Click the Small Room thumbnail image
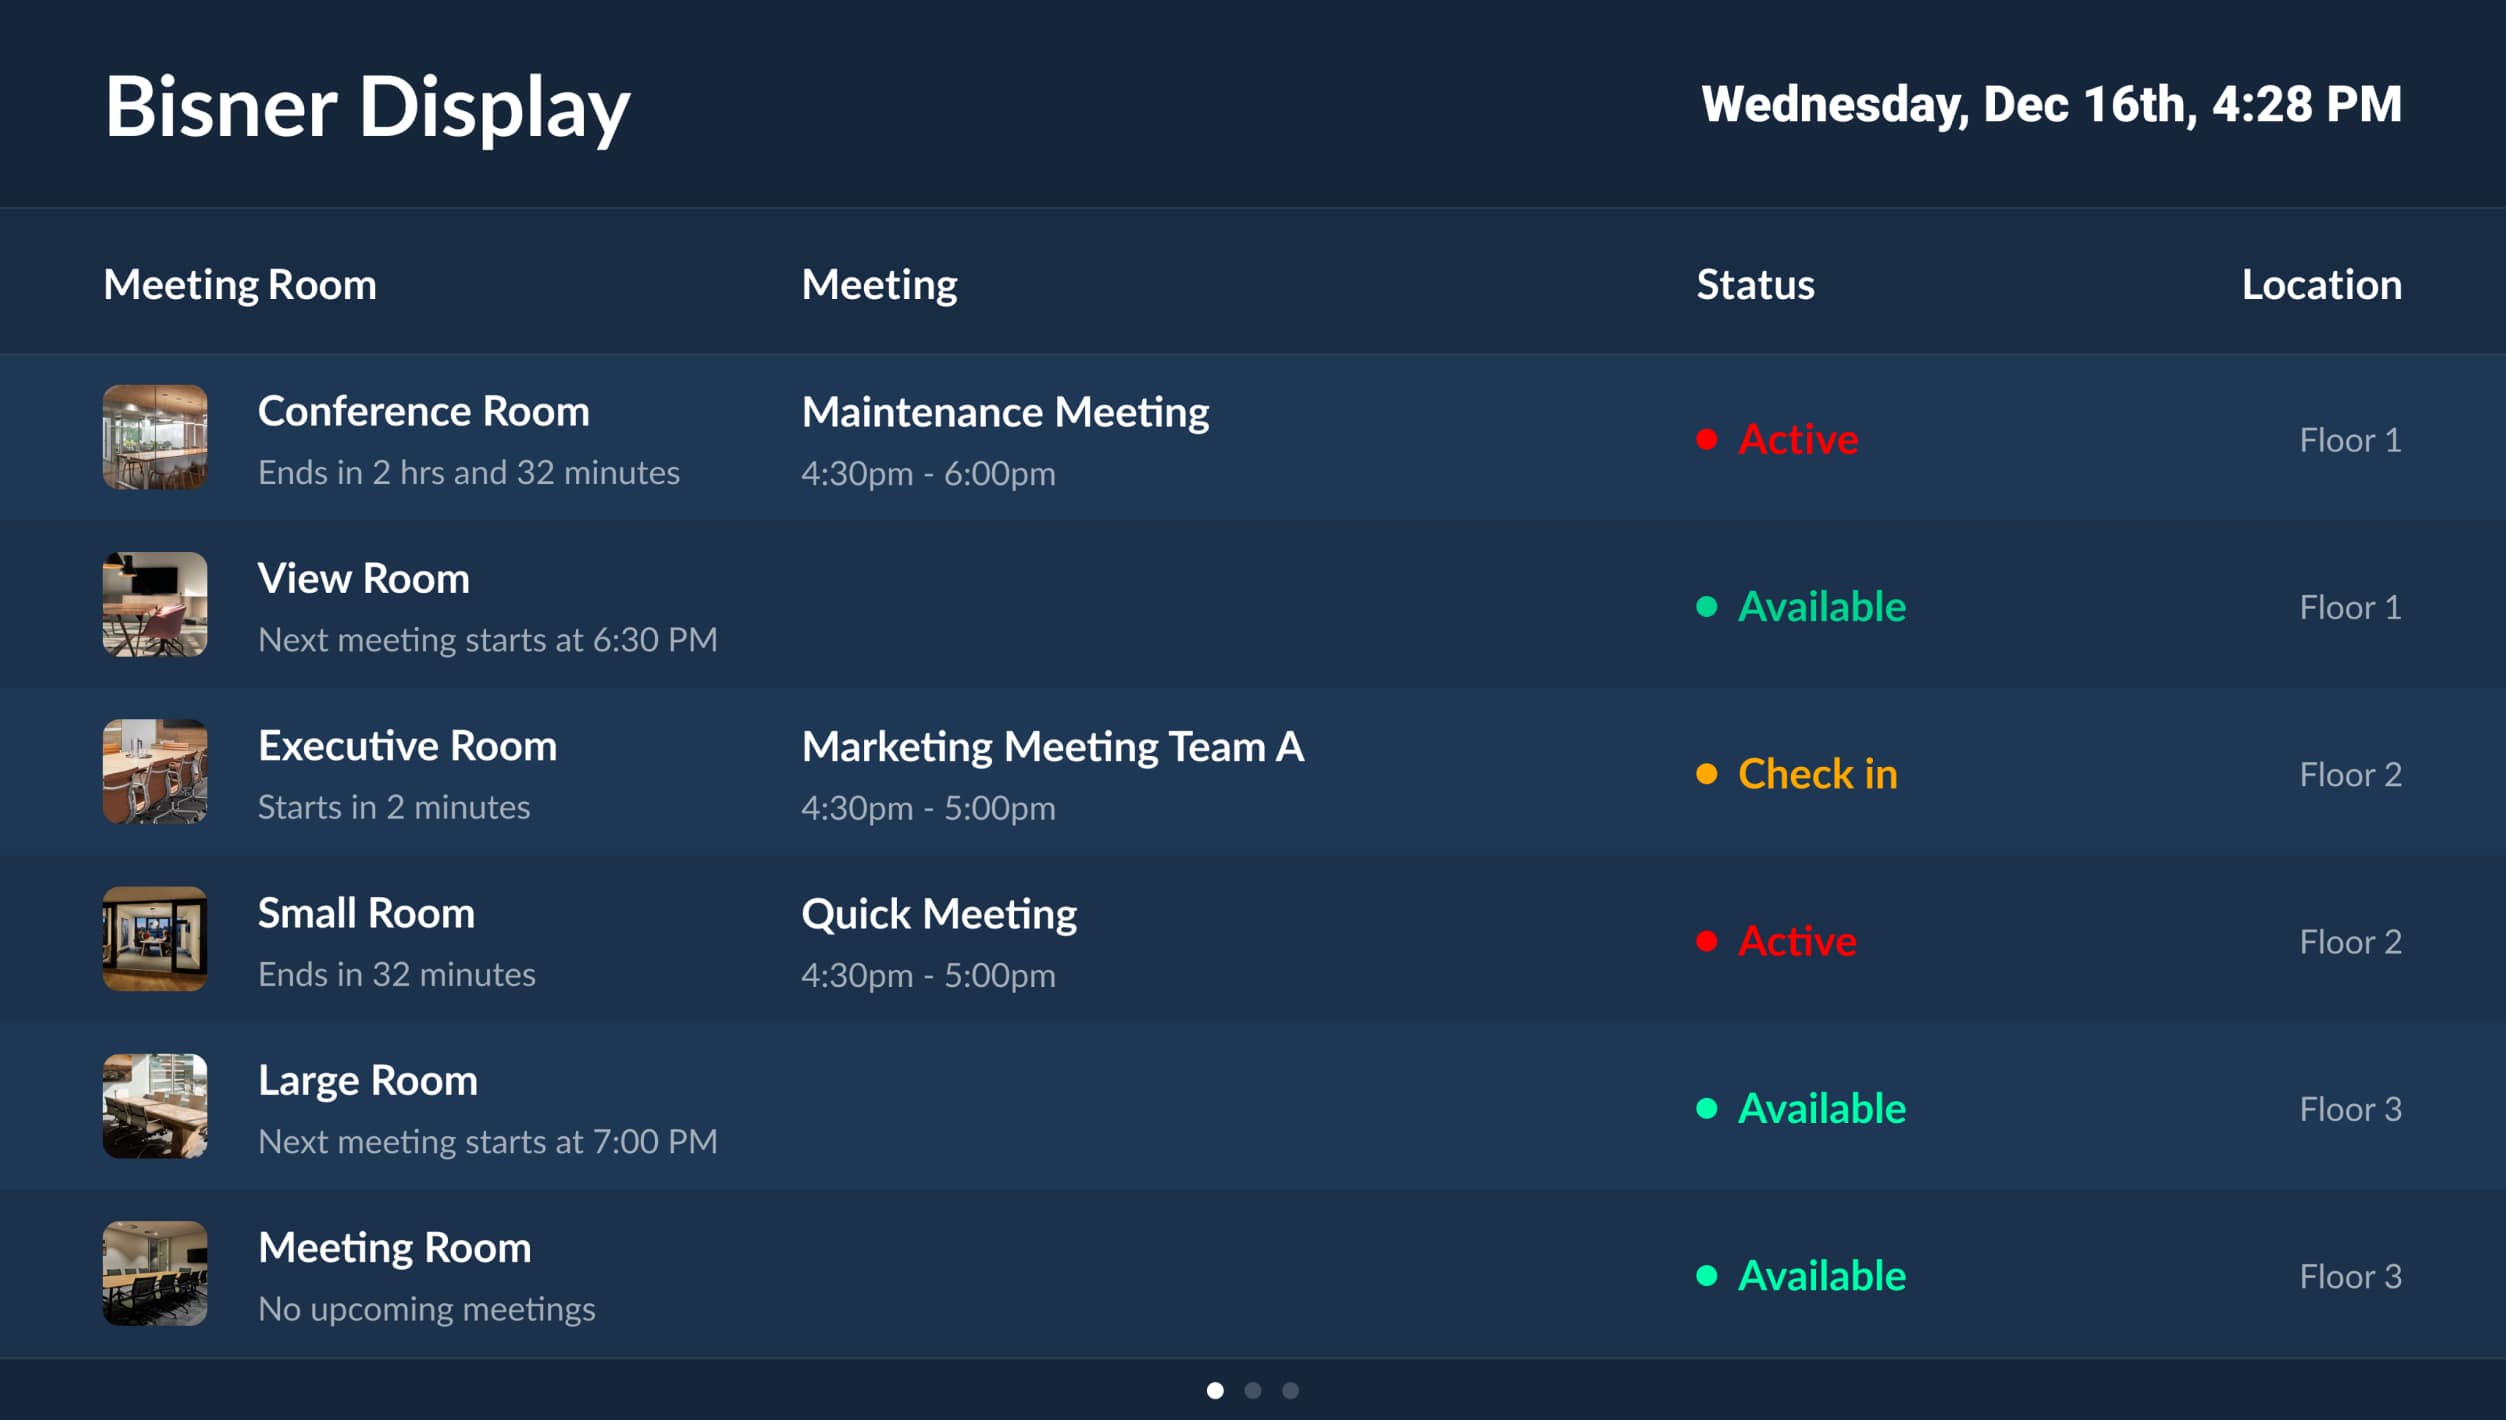This screenshot has height=1420, width=2506. 156,939
